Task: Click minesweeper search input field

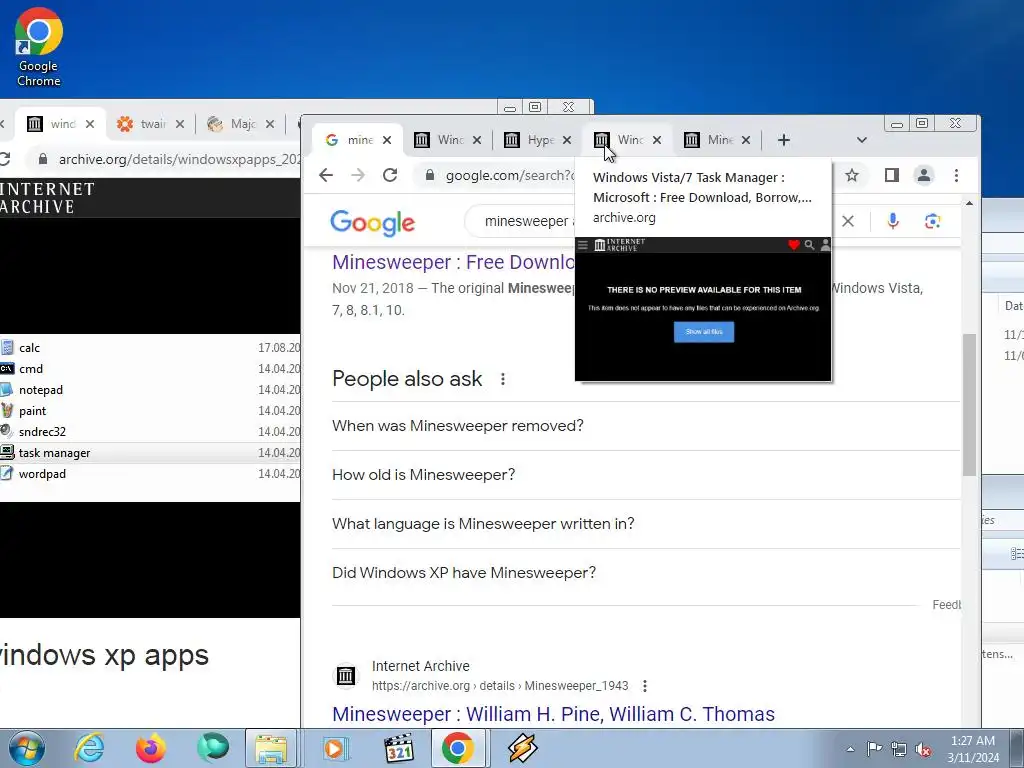Action: pos(522,221)
